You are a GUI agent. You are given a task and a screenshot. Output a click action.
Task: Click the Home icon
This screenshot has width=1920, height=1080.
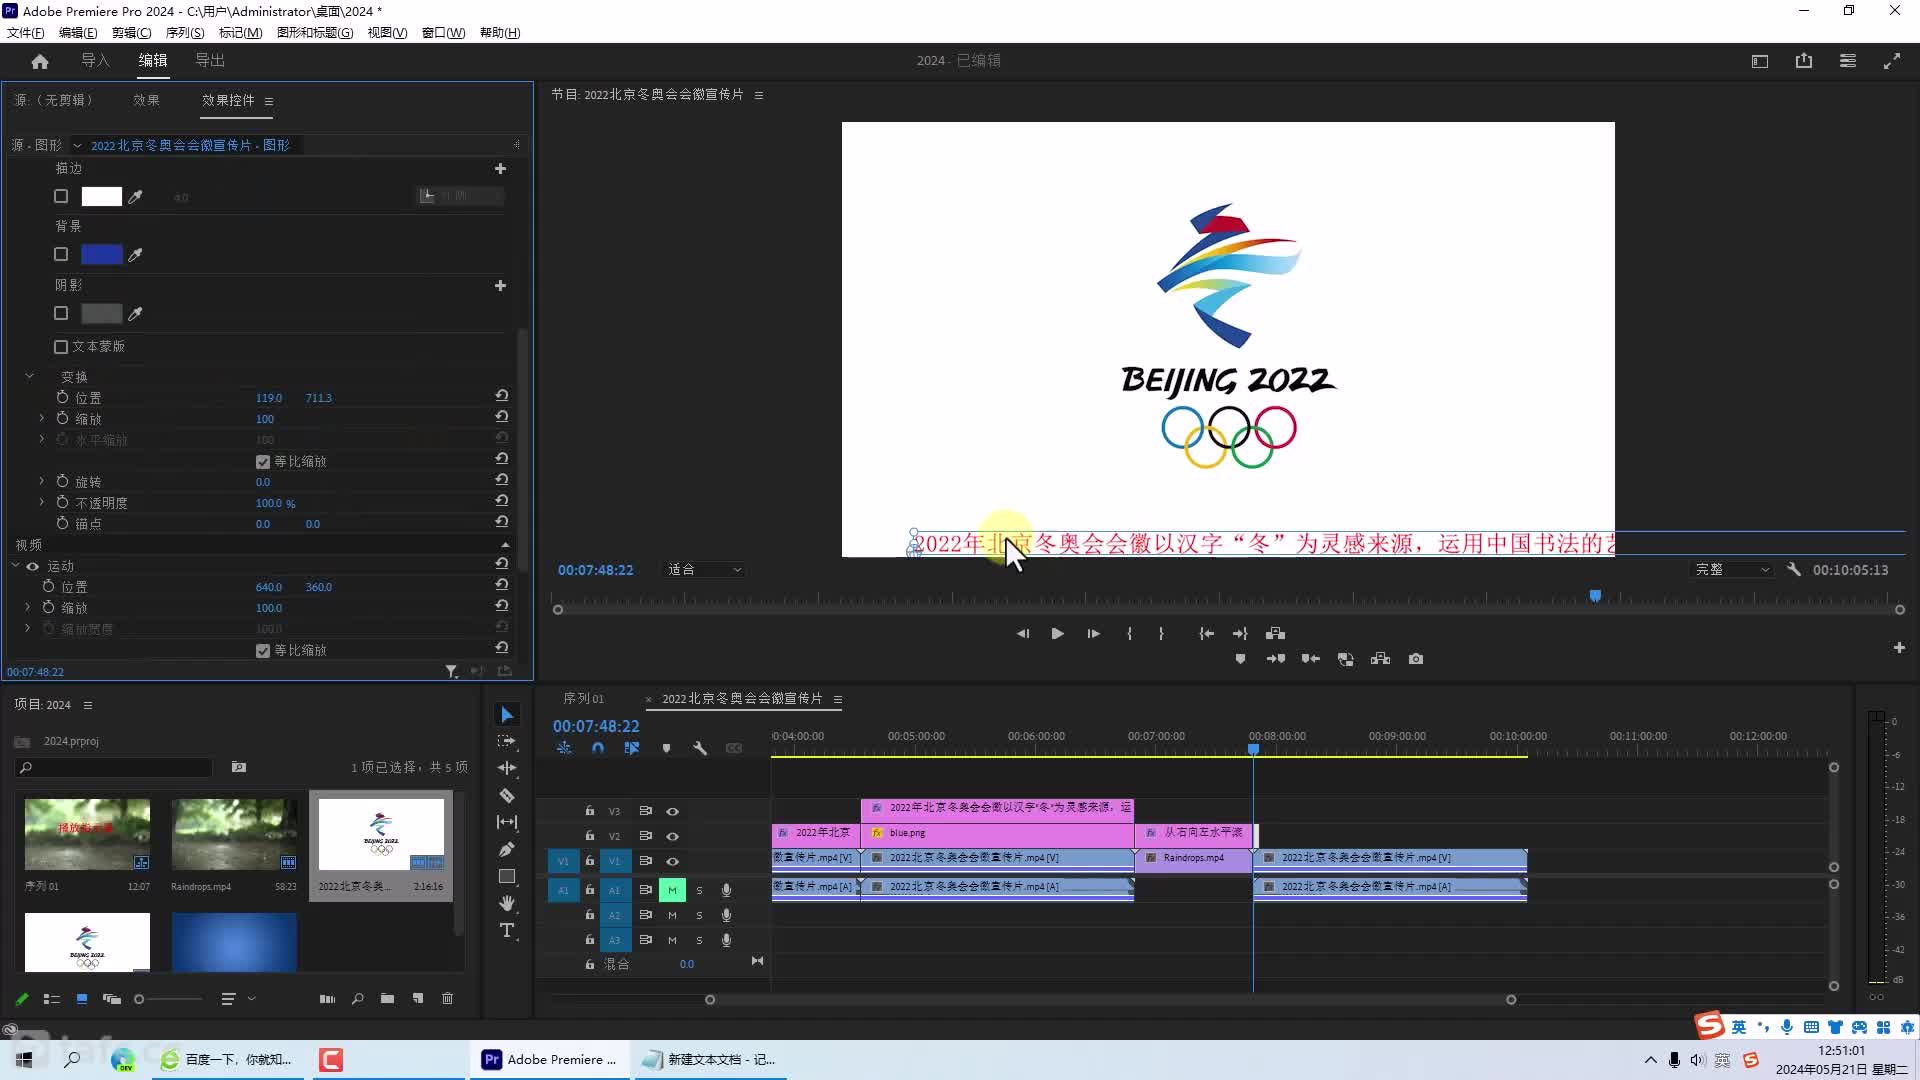click(x=40, y=61)
